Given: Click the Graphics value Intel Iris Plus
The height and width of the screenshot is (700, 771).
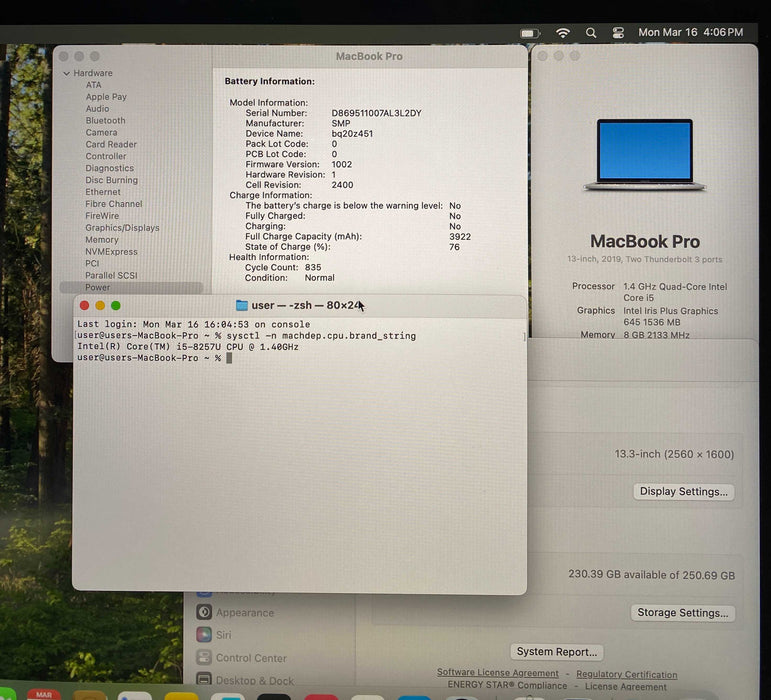Looking at the screenshot, I should [x=671, y=317].
